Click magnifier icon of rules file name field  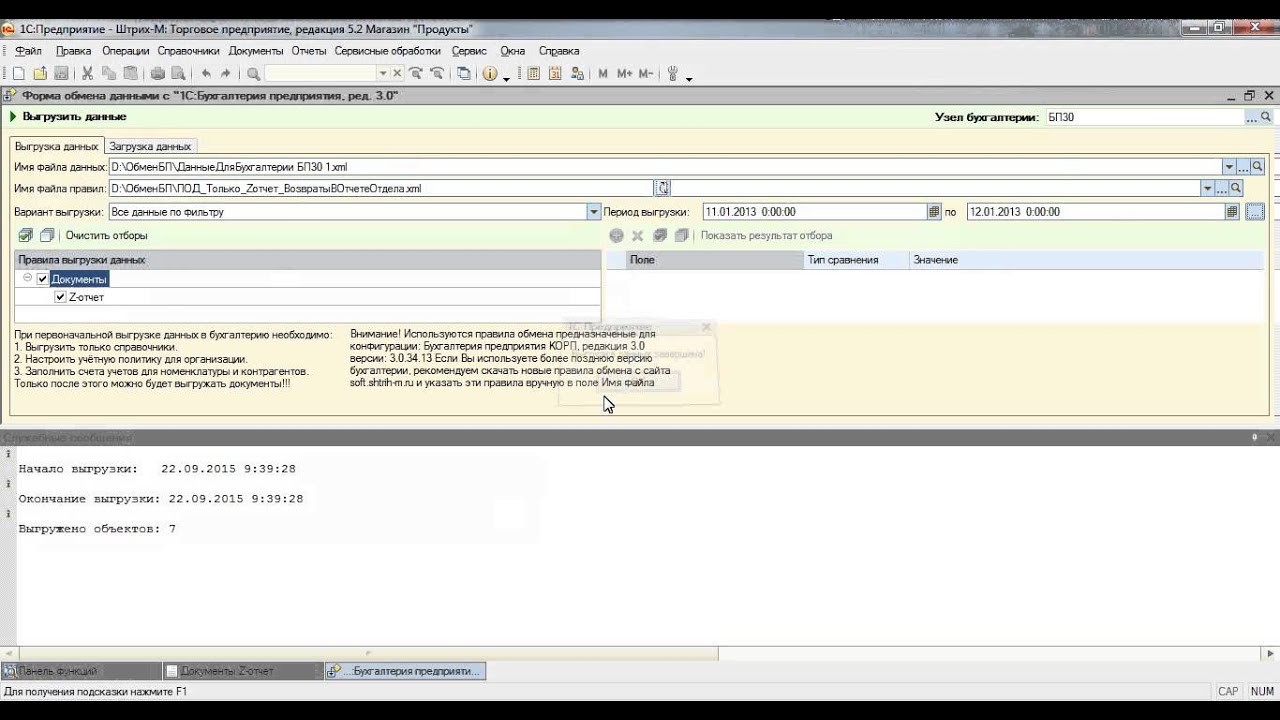click(1236, 188)
